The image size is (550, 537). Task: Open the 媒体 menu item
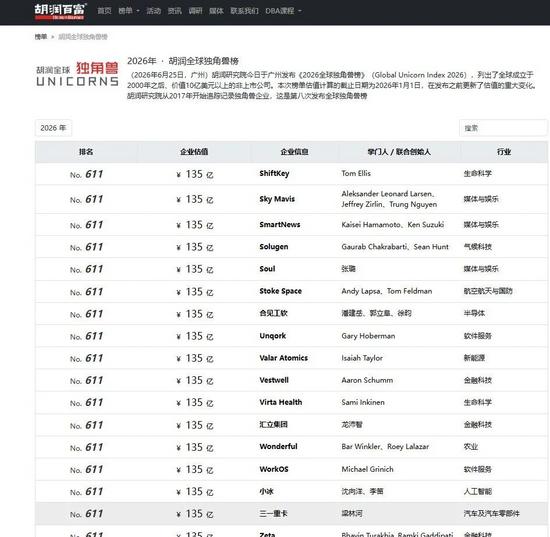[216, 11]
